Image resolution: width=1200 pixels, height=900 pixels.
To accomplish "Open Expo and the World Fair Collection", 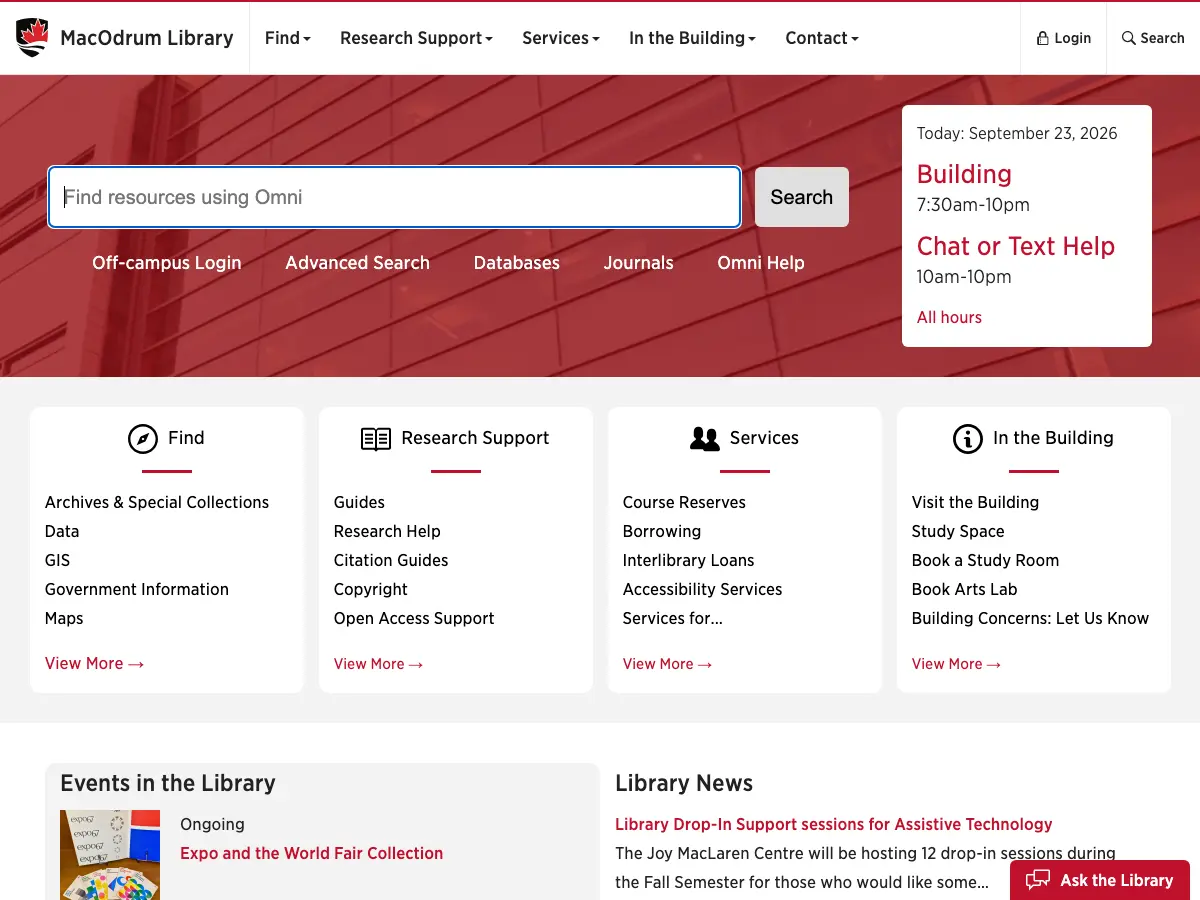I will pyautogui.click(x=311, y=853).
